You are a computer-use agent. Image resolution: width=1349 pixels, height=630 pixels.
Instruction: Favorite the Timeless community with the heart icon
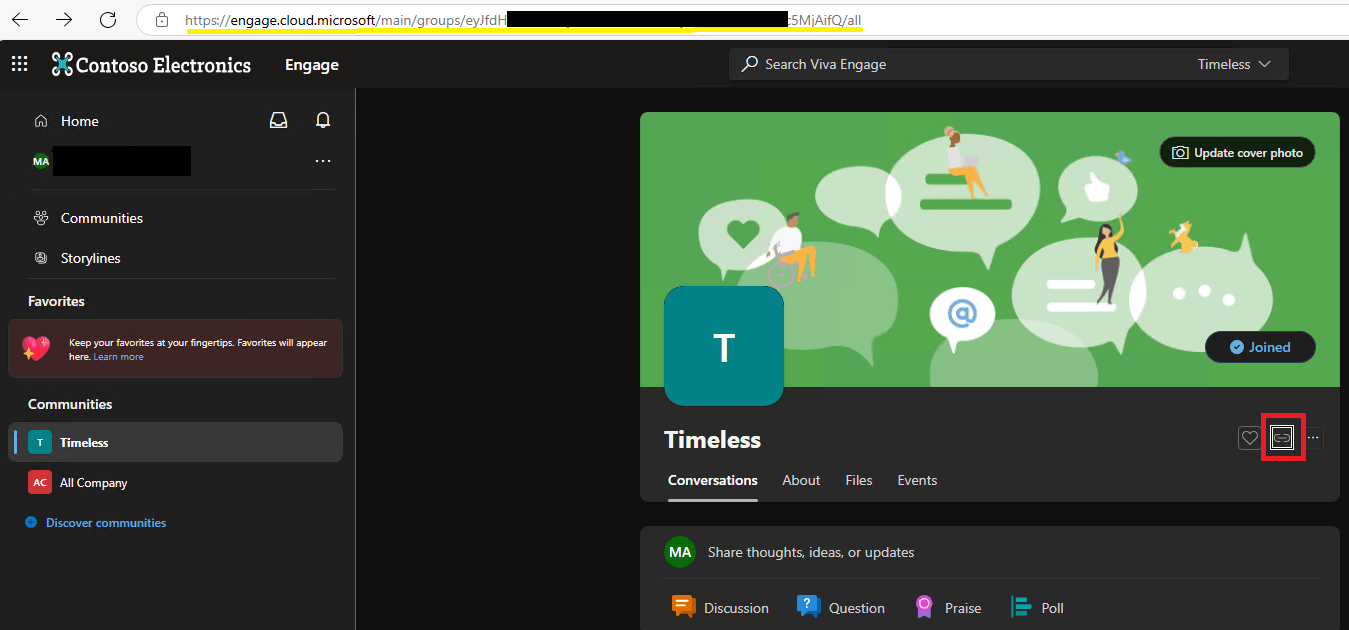(x=1249, y=437)
